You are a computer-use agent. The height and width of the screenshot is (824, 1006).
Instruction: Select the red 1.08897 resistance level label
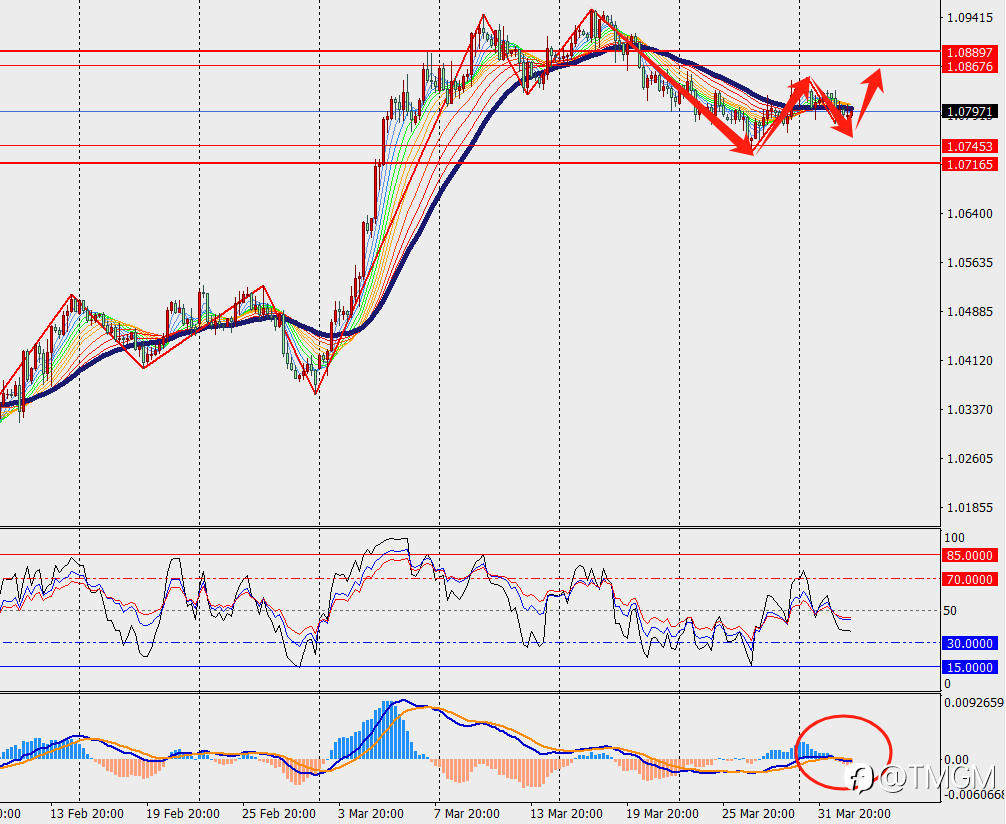coord(969,53)
